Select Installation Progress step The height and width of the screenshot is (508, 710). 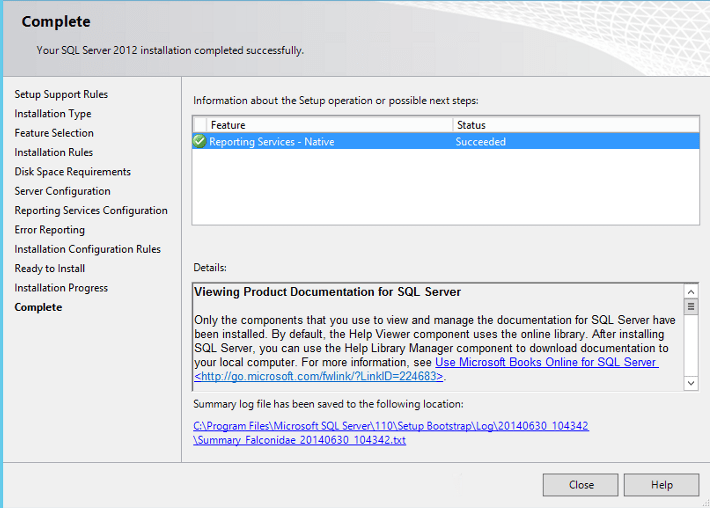pyautogui.click(x=61, y=288)
